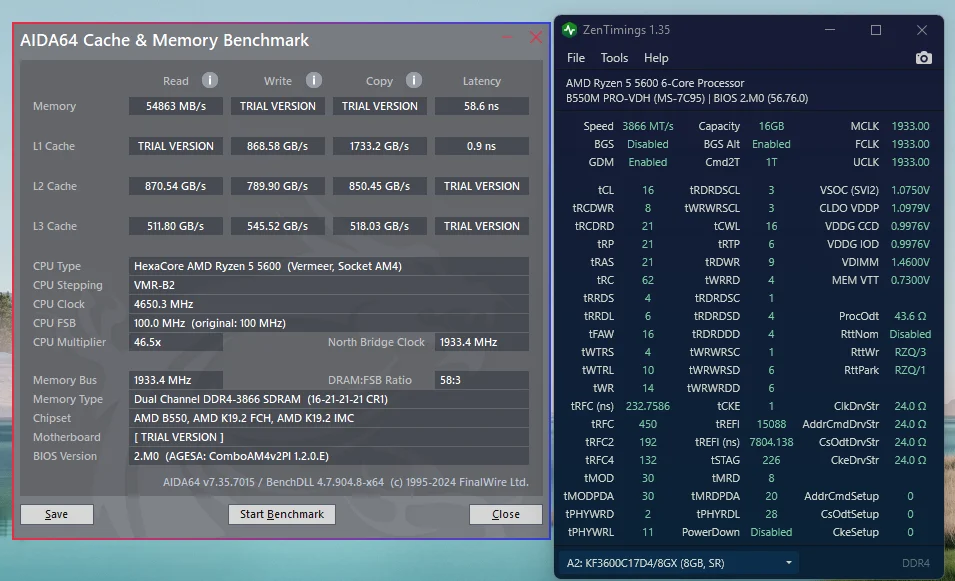Minimize the AIDA64 benchmark window
955x581 pixels.
(x=508, y=38)
